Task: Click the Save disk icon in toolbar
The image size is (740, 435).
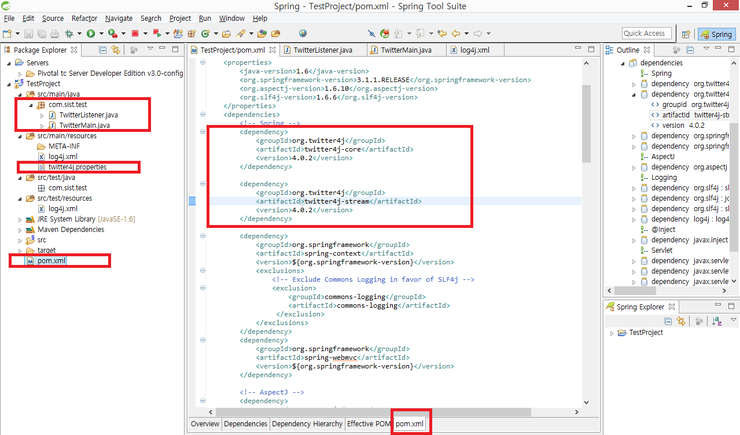Action: [27, 33]
